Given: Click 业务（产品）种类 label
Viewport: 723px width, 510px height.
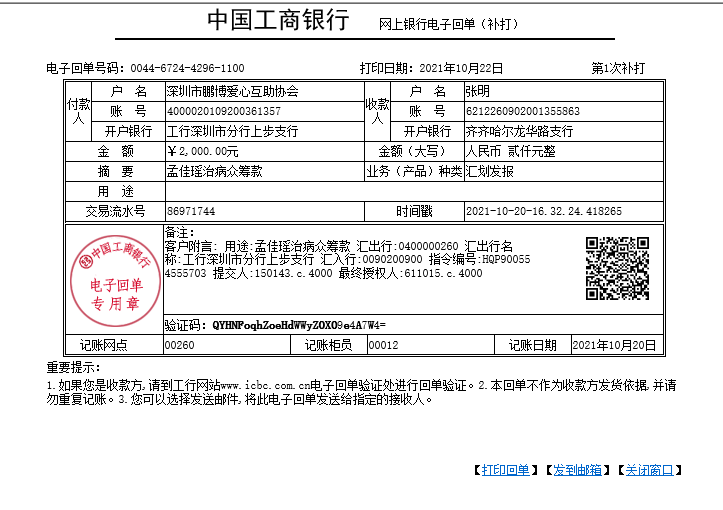Looking at the screenshot, I should [414, 171].
